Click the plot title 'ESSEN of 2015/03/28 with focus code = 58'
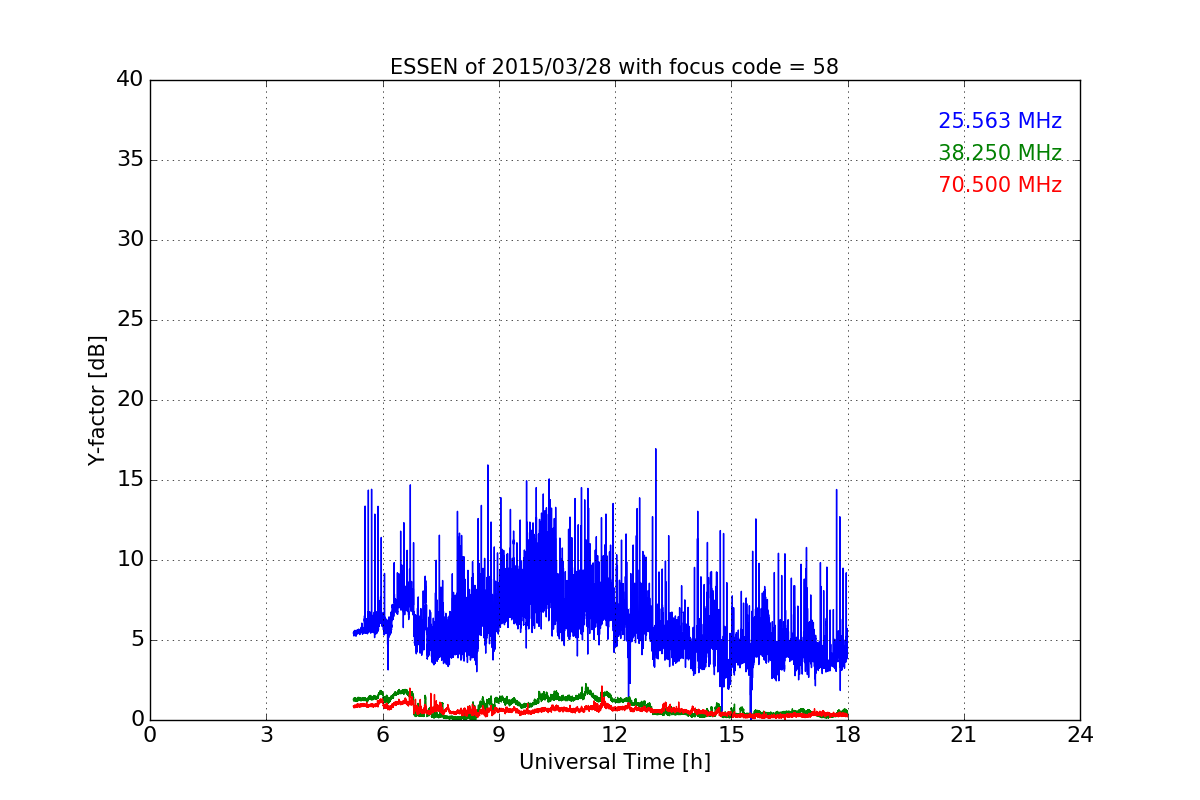Image resolution: width=1200 pixels, height=800 pixels. (614, 67)
